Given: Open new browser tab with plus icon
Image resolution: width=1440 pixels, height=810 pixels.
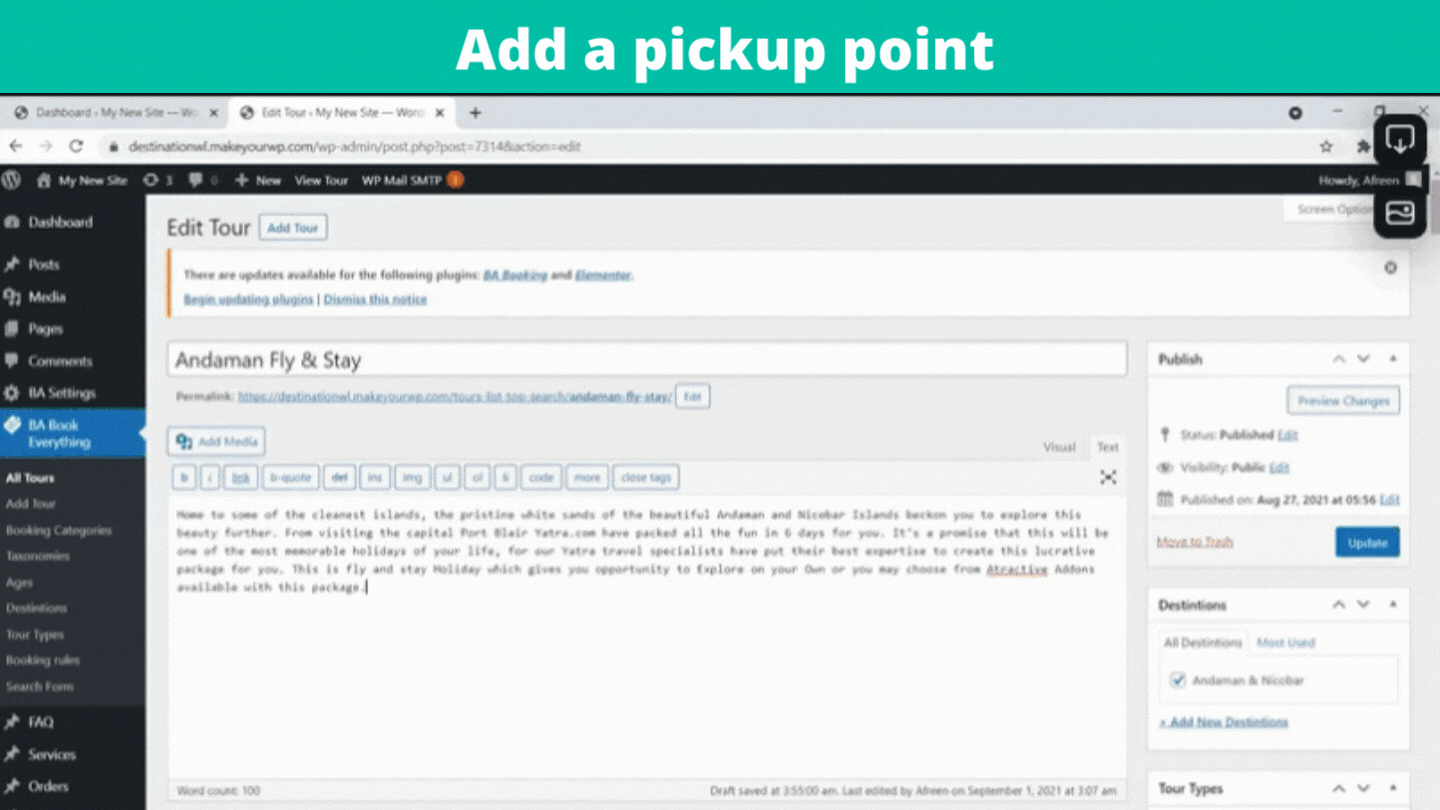Looking at the screenshot, I should (475, 113).
